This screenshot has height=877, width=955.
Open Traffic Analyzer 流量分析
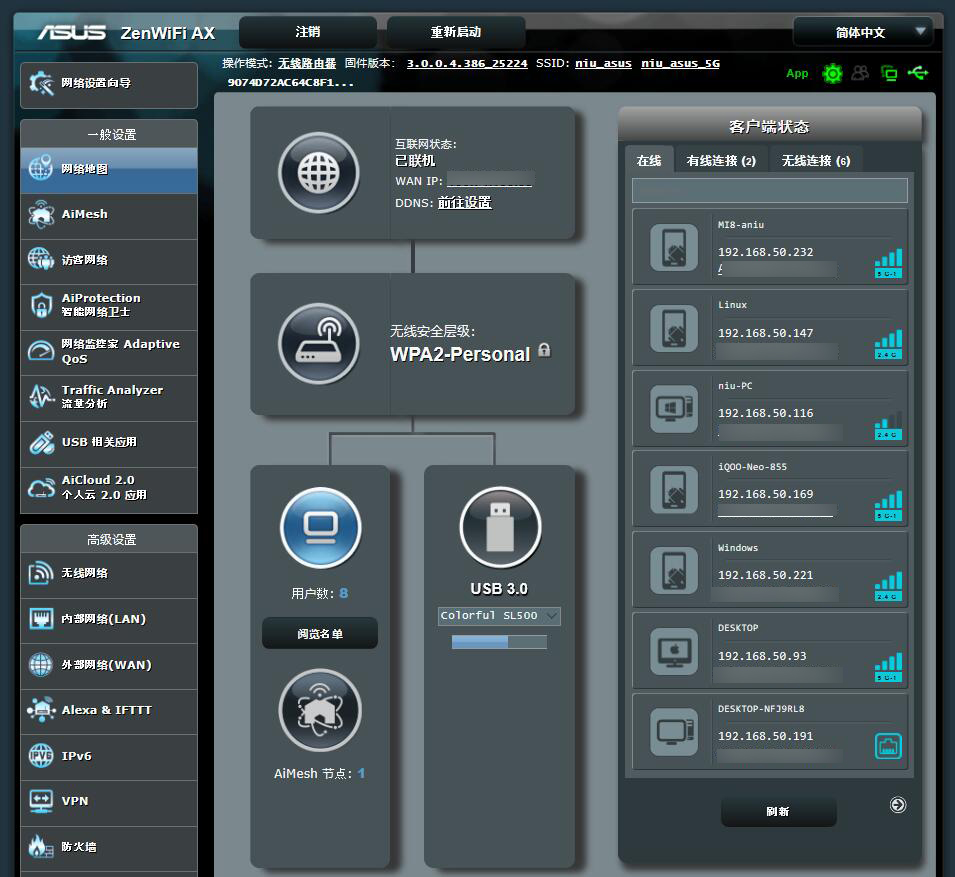tap(109, 398)
